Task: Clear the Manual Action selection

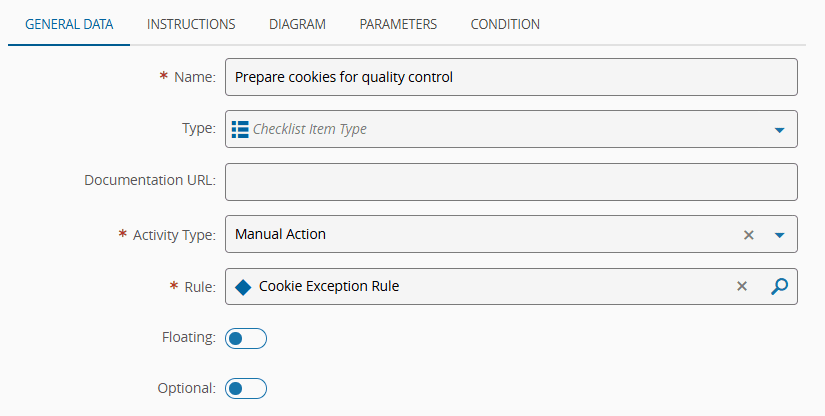Action: [x=748, y=235]
